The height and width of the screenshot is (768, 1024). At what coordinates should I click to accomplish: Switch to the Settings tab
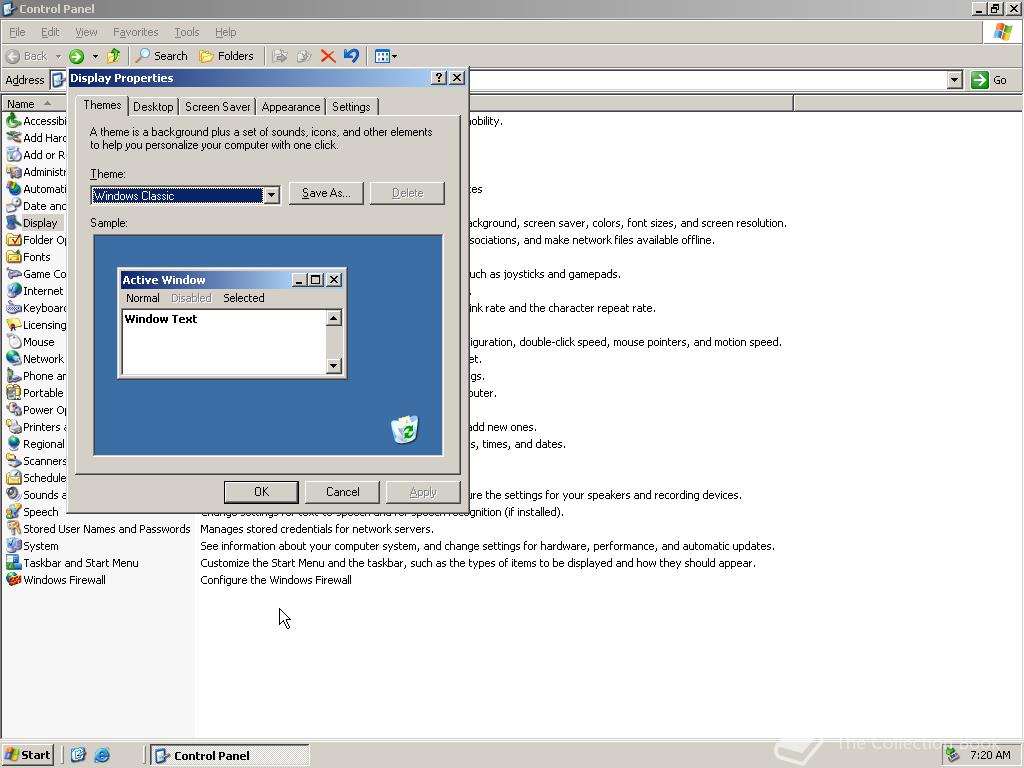click(x=351, y=107)
